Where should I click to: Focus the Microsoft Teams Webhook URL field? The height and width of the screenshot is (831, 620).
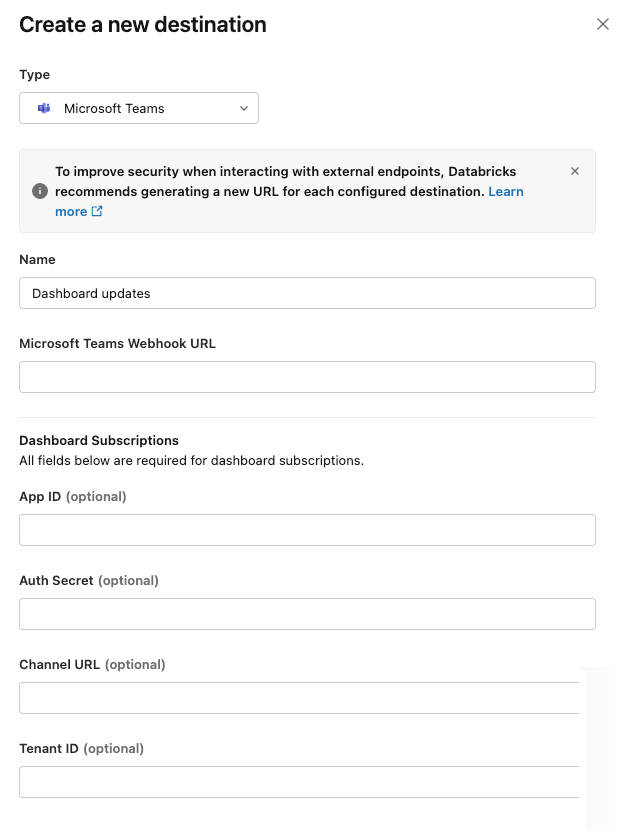click(307, 377)
